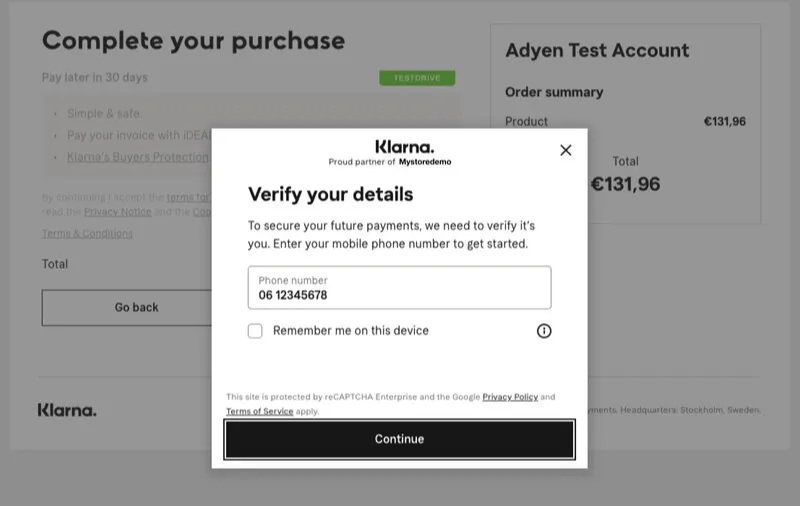Open the Terms & Conditions link

[x=87, y=234]
